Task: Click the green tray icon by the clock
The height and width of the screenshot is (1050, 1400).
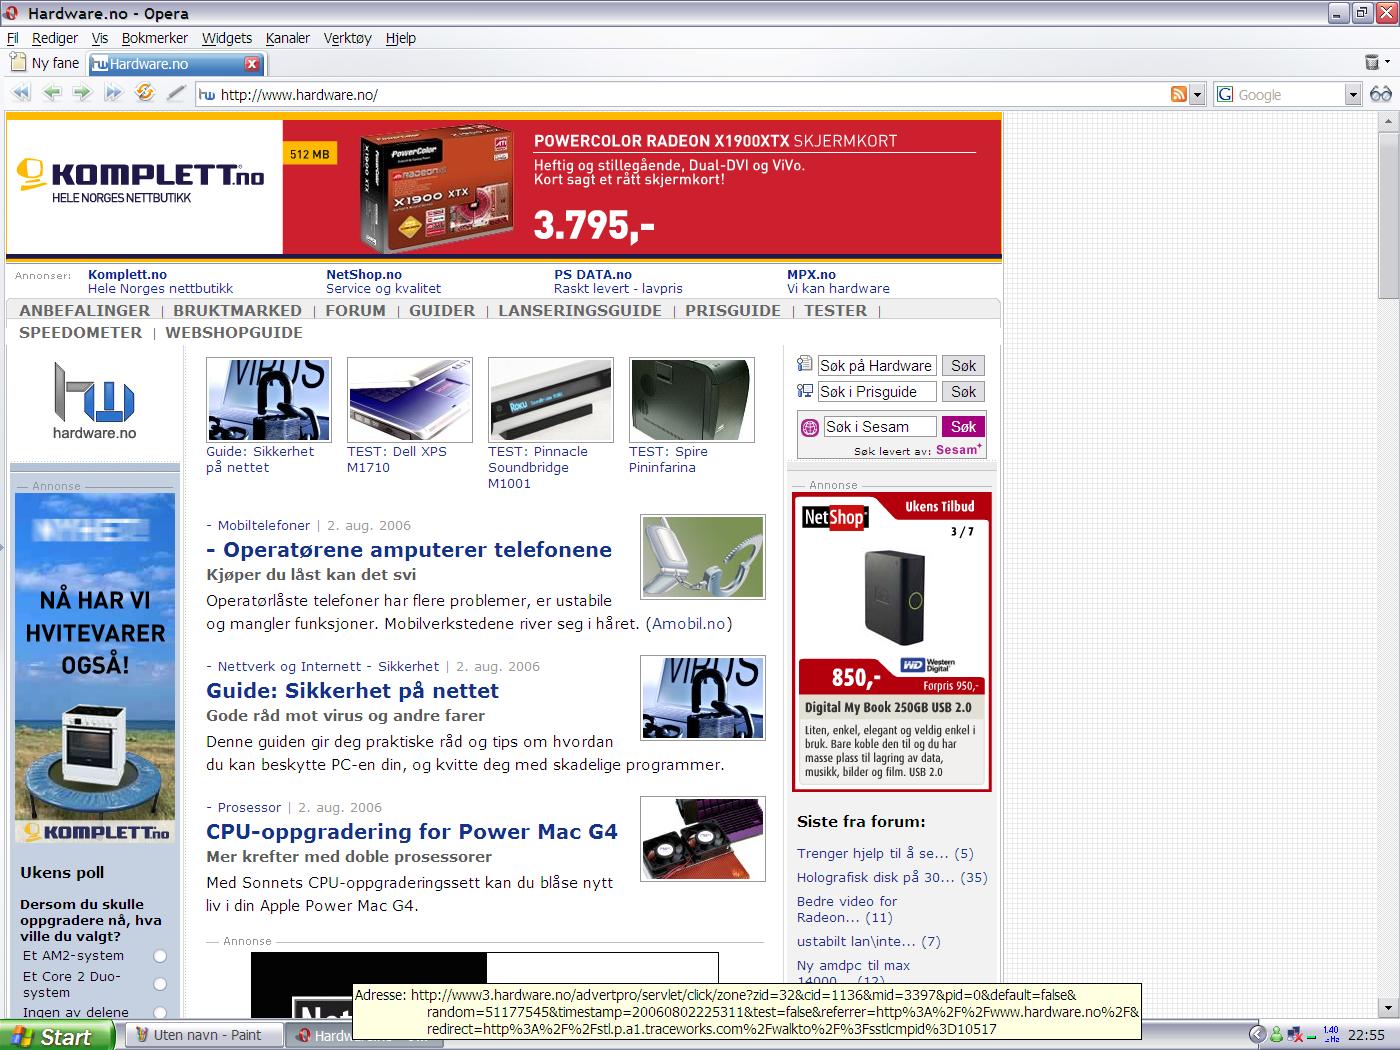Action: point(1278,1035)
